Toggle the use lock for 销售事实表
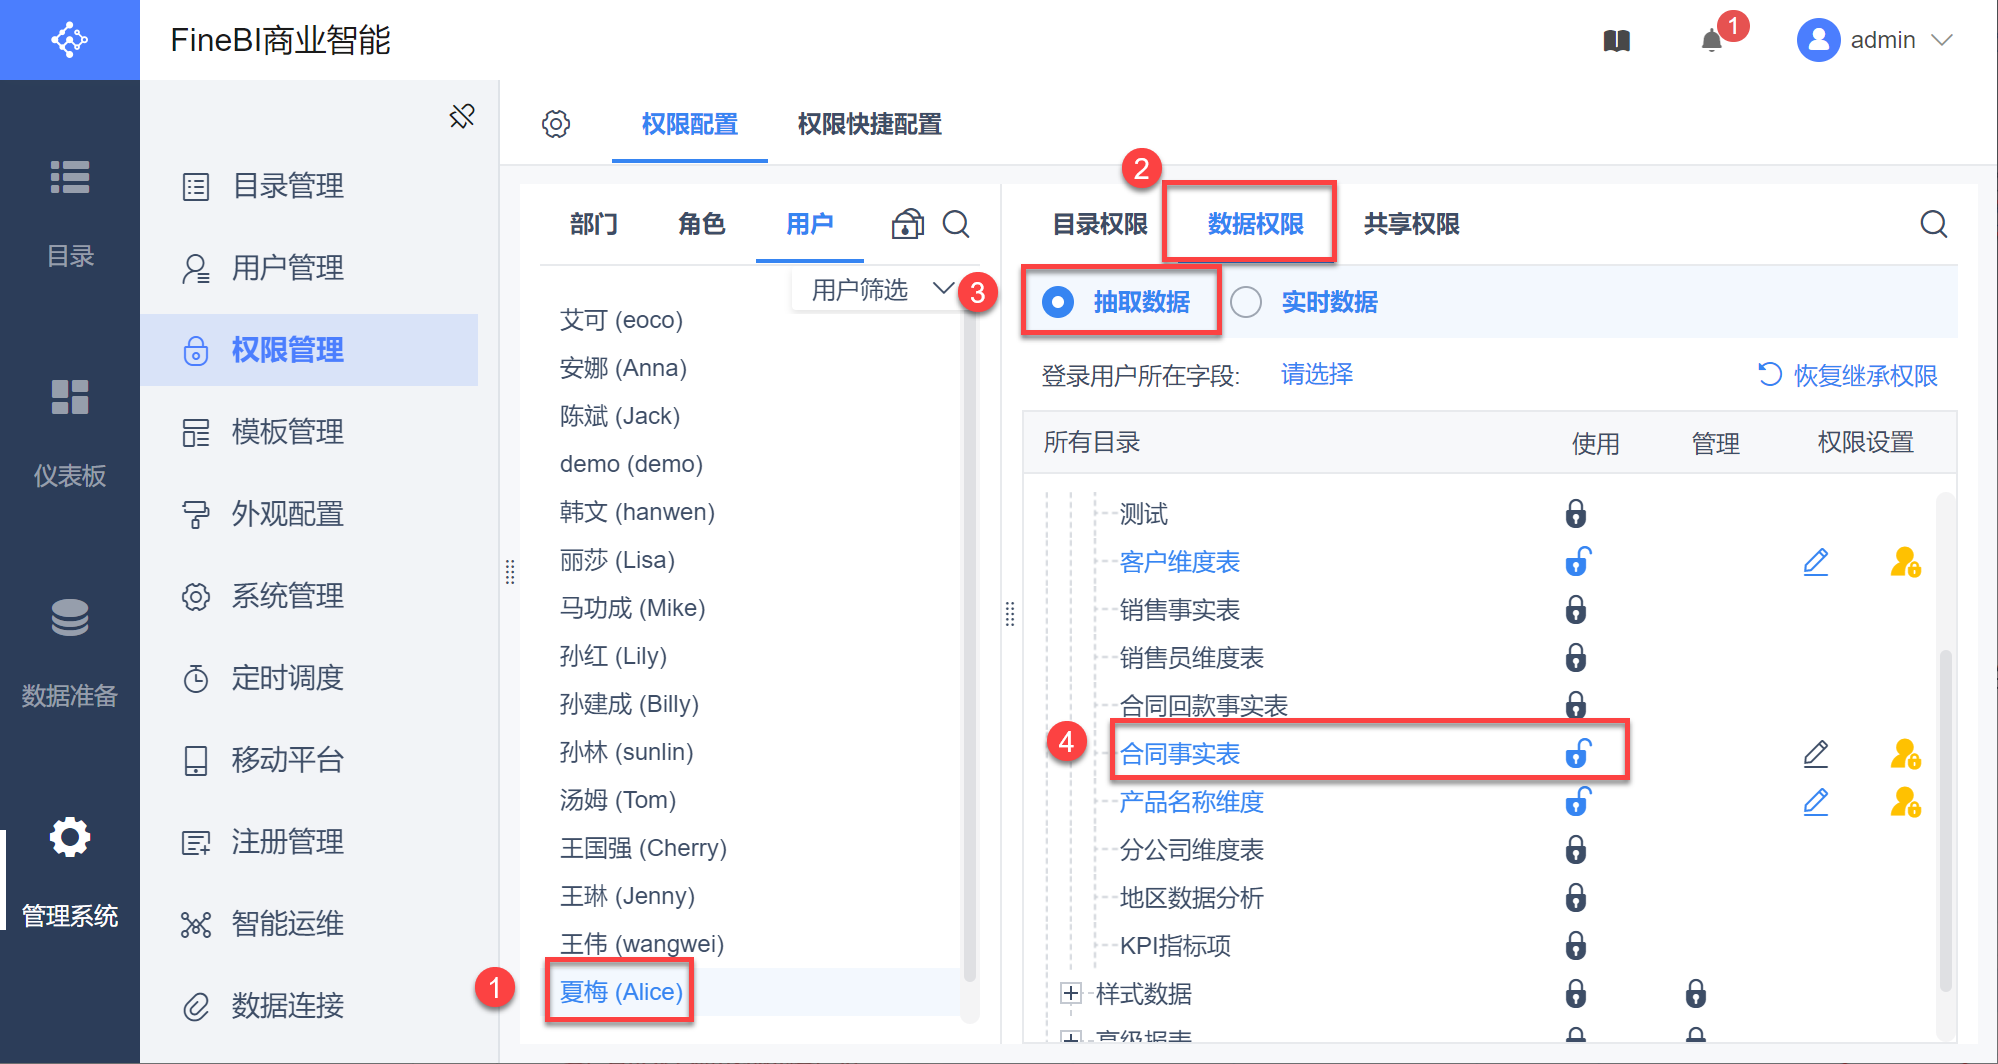The width and height of the screenshot is (1998, 1064). (1575, 610)
